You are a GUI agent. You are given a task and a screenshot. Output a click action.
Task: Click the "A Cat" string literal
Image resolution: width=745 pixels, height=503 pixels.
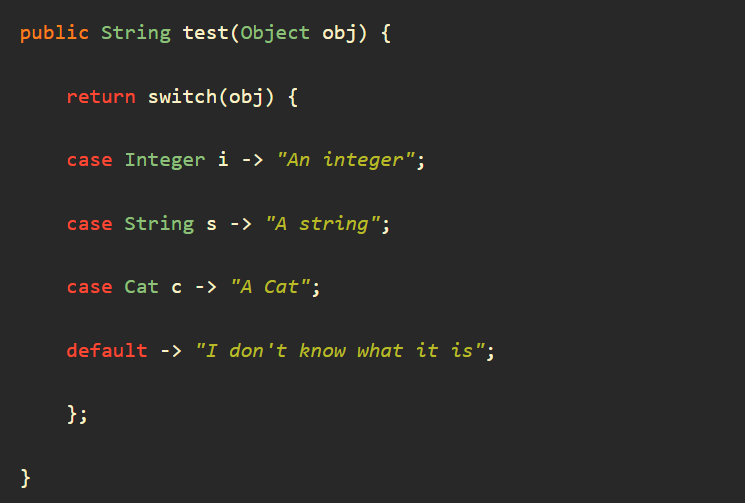[270, 287]
